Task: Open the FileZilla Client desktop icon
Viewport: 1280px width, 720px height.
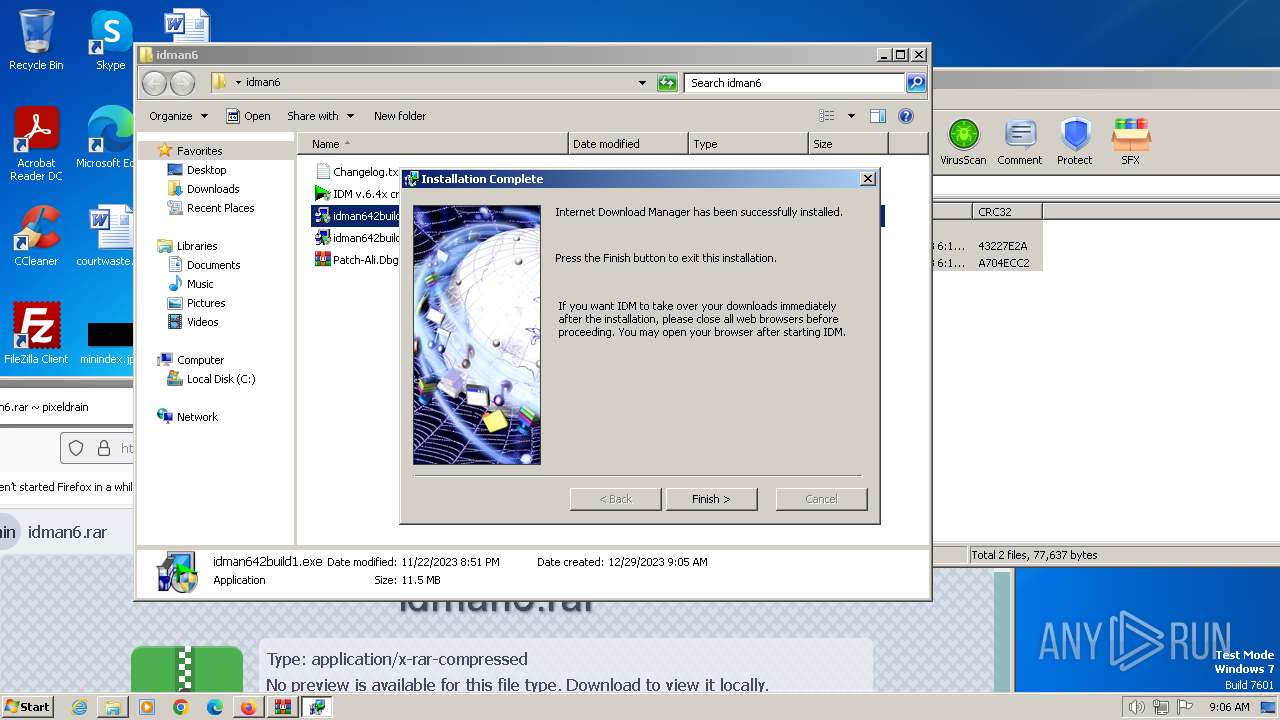Action: pos(36,334)
